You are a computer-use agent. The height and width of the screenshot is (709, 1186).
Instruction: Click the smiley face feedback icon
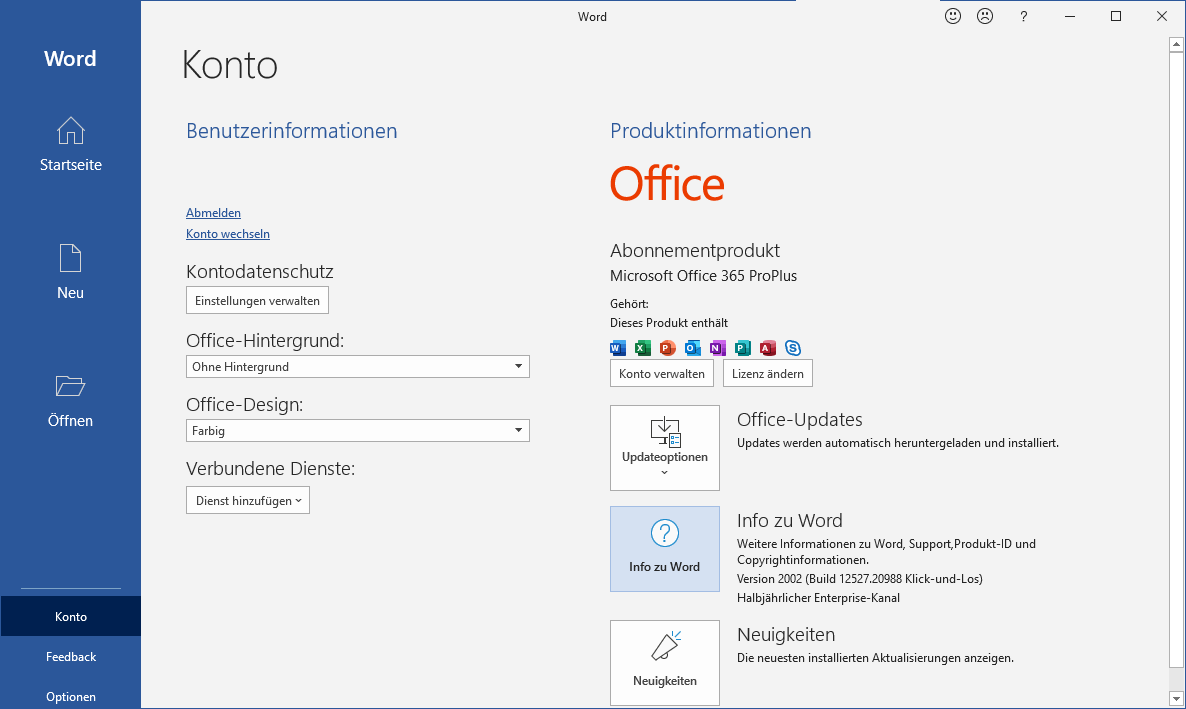(953, 16)
